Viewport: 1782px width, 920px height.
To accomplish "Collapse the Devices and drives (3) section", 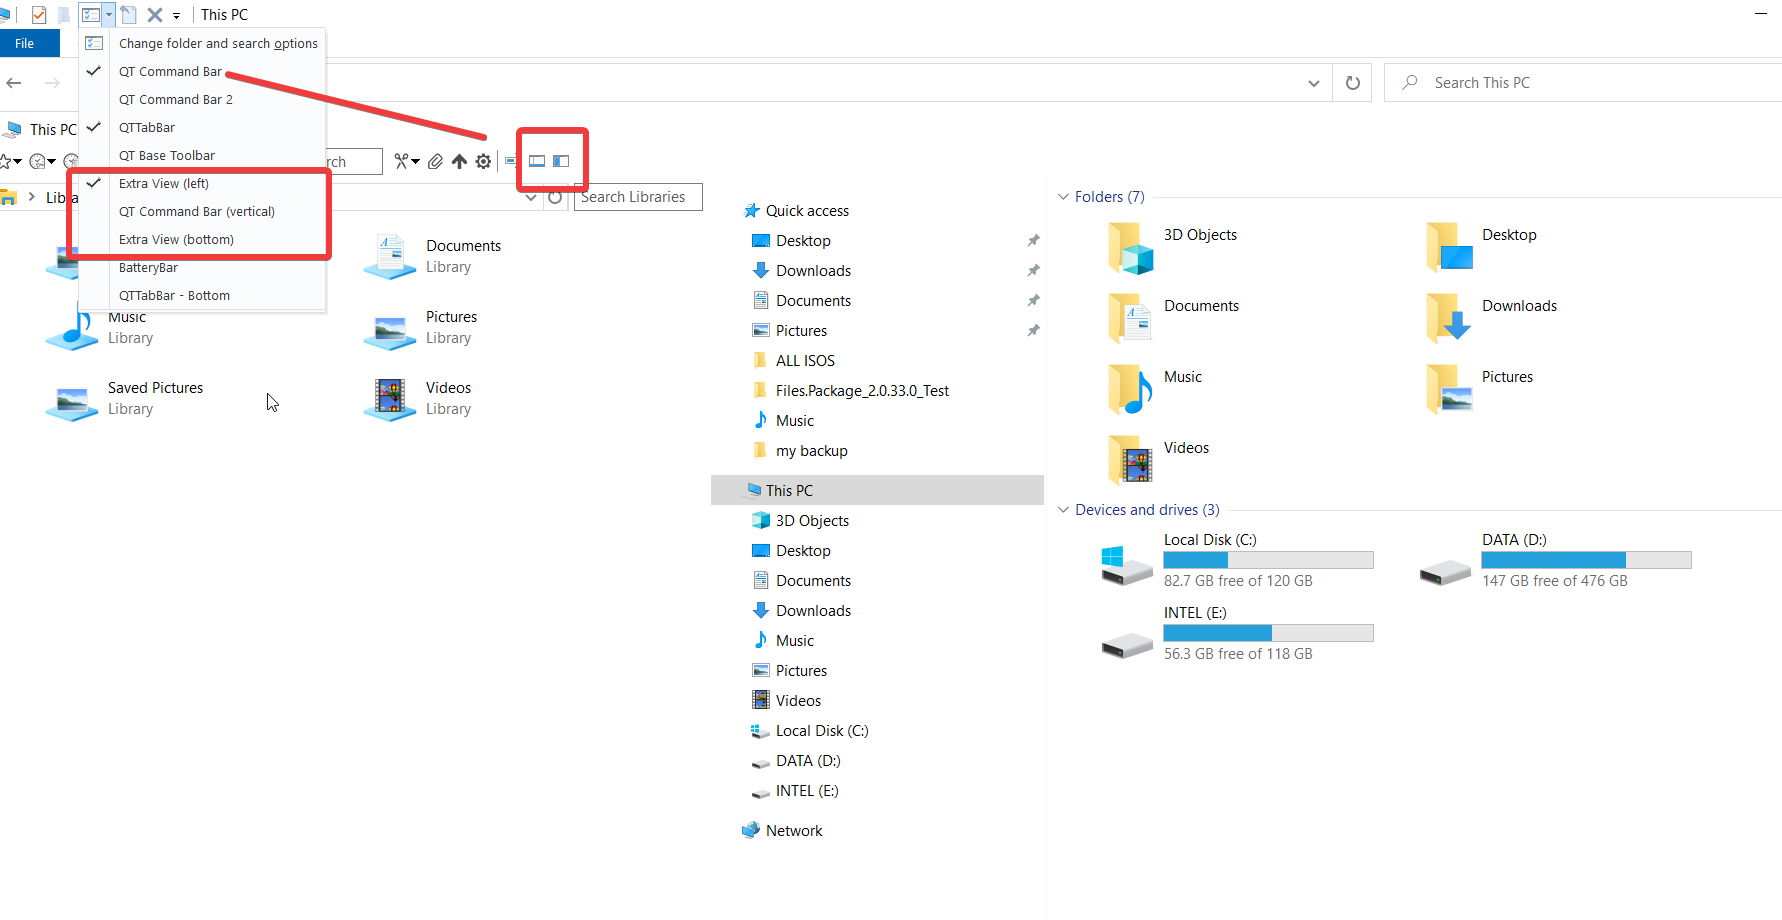I will (1063, 509).
